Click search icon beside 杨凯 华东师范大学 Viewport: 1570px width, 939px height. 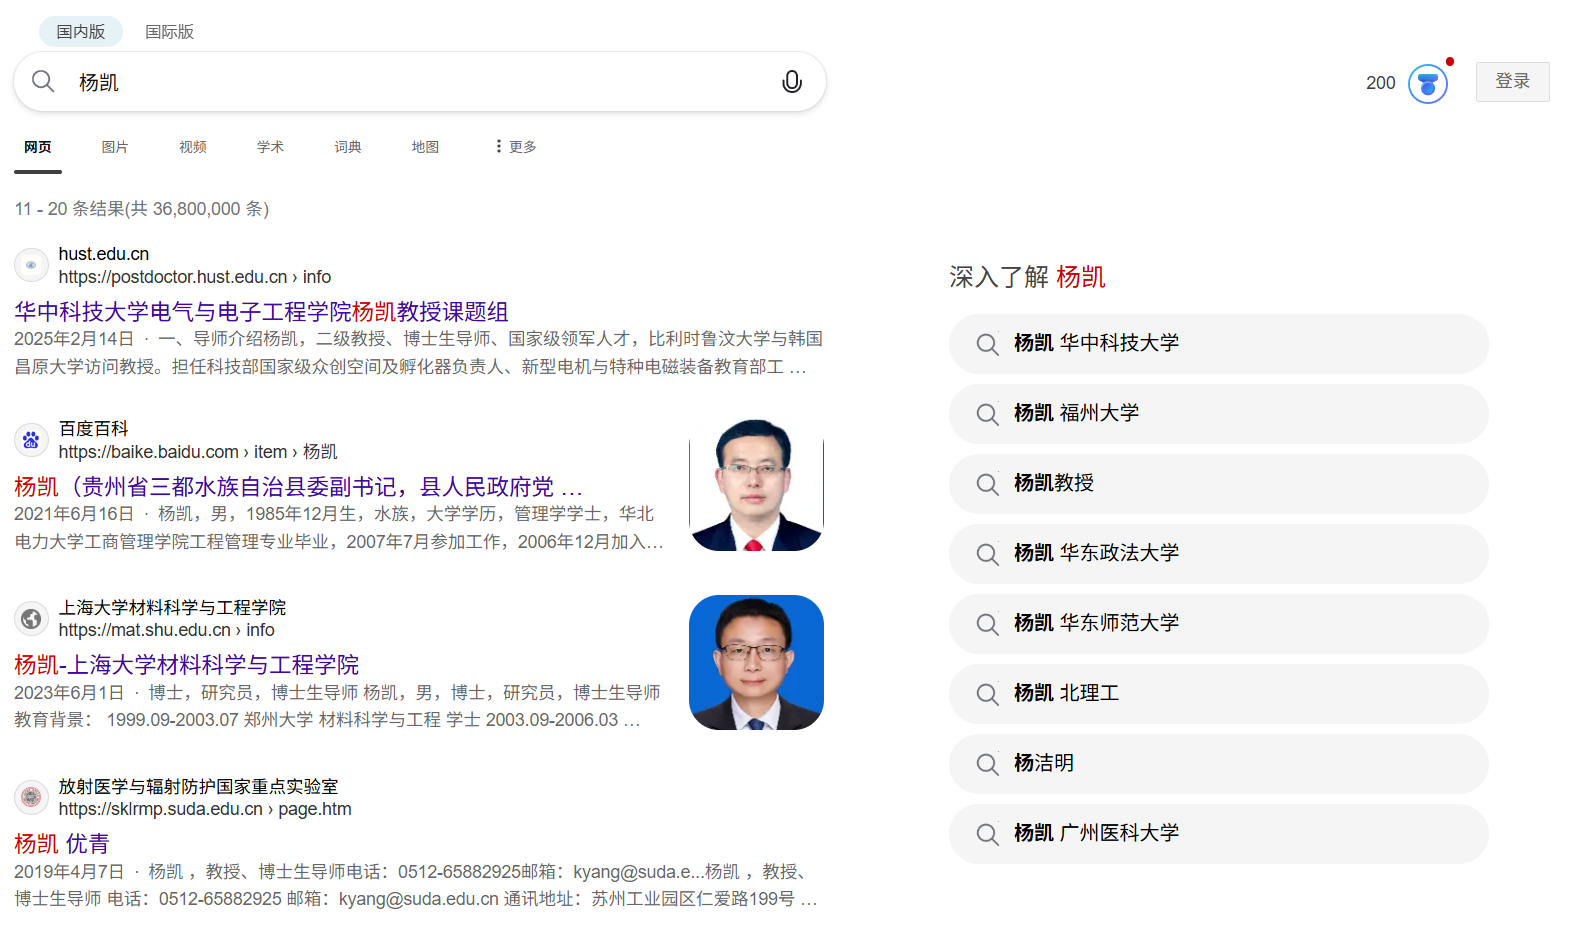pyautogui.click(x=987, y=624)
